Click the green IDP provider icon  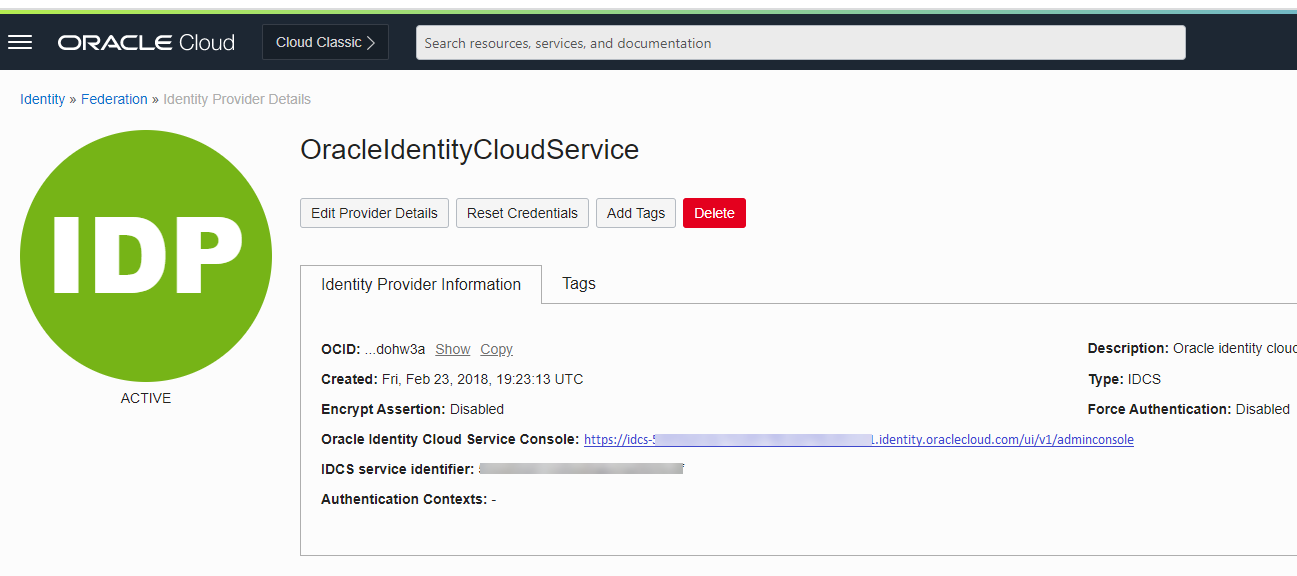coord(146,256)
